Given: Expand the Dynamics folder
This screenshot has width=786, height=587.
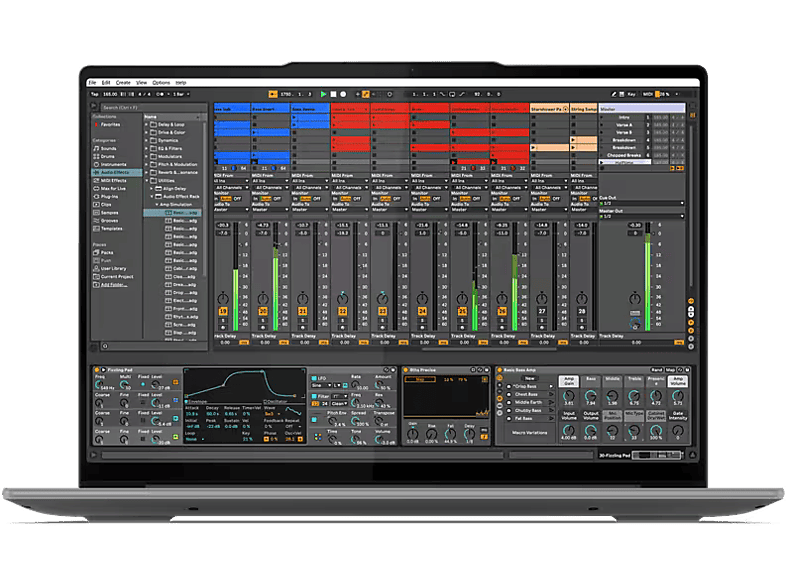Looking at the screenshot, I should 146,141.
